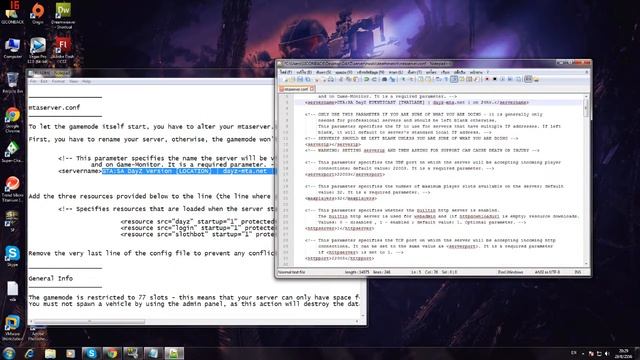Open the File menu in the Notepad window
Image resolution: width=640 pixels, height=360 pixels.
click(33, 81)
